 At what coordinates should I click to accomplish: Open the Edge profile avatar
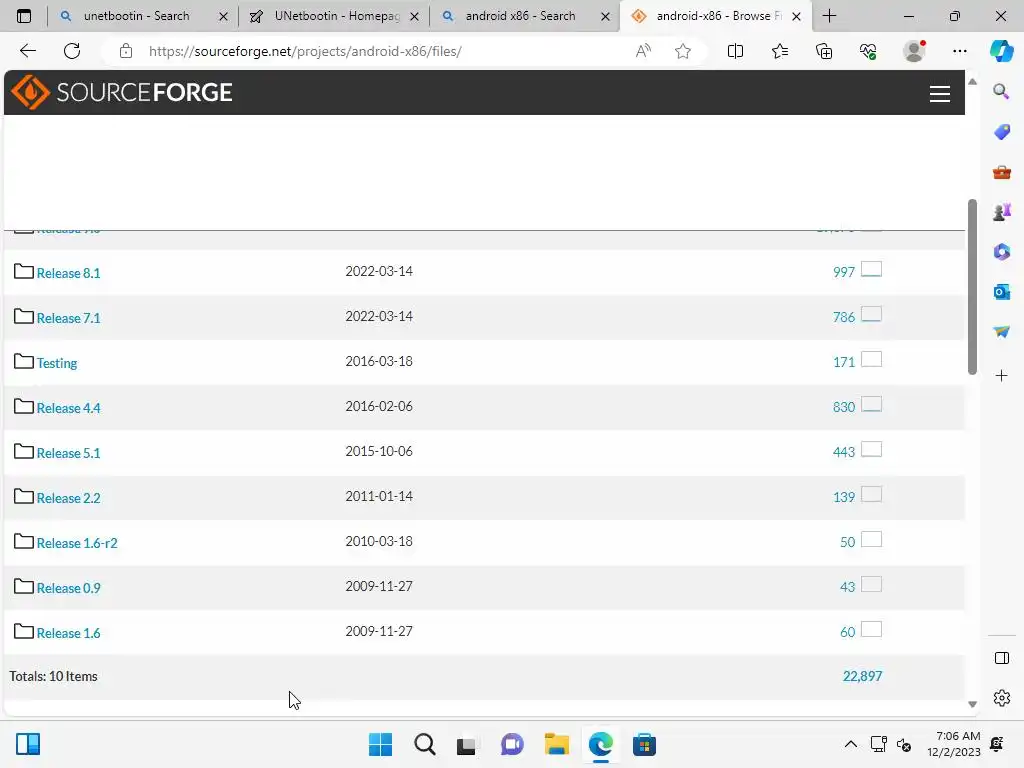(914, 51)
